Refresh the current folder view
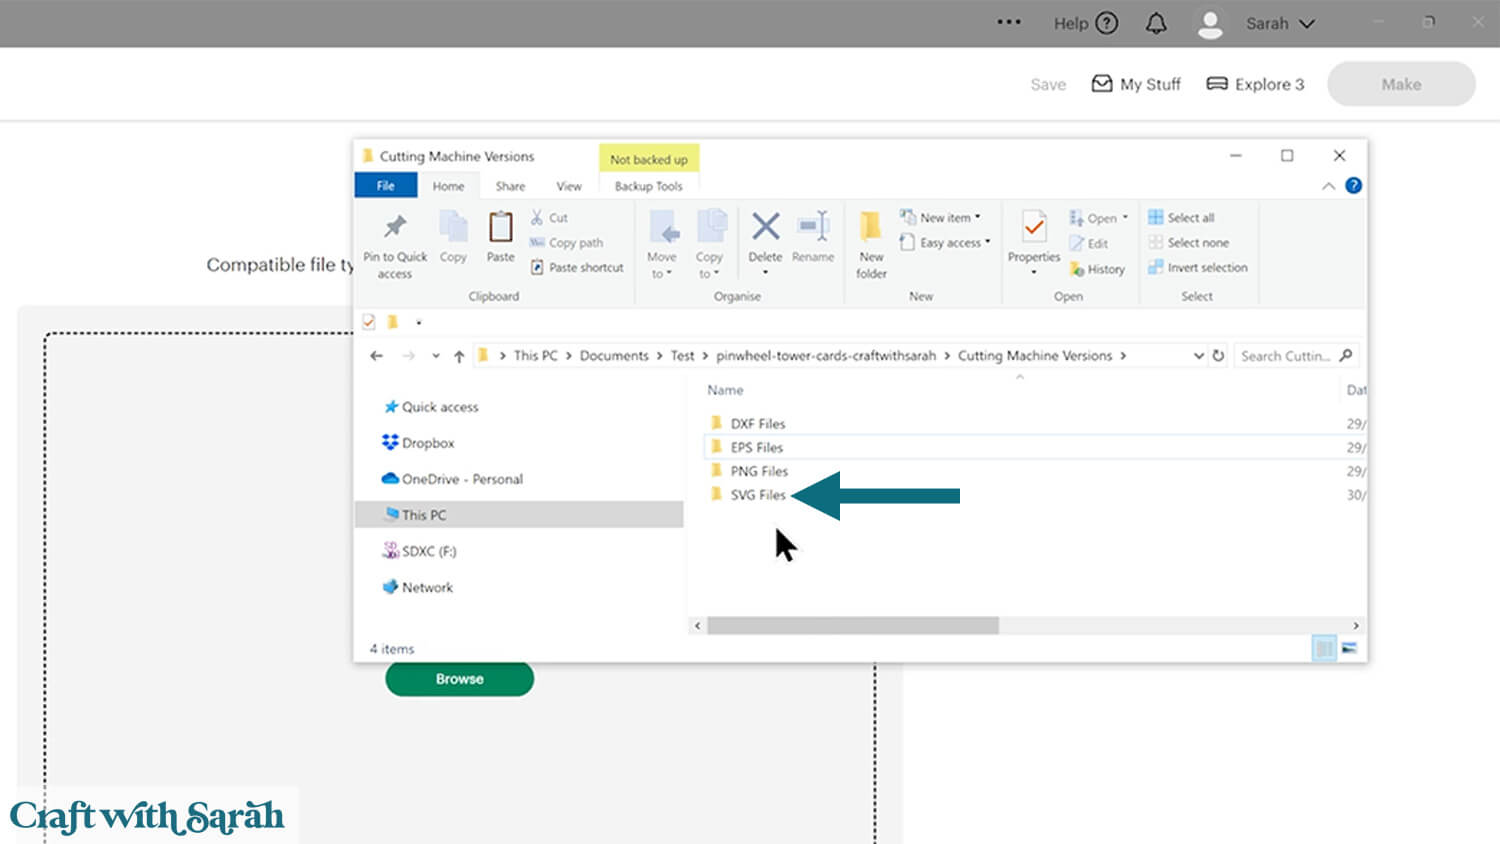This screenshot has width=1500, height=844. [x=1218, y=356]
